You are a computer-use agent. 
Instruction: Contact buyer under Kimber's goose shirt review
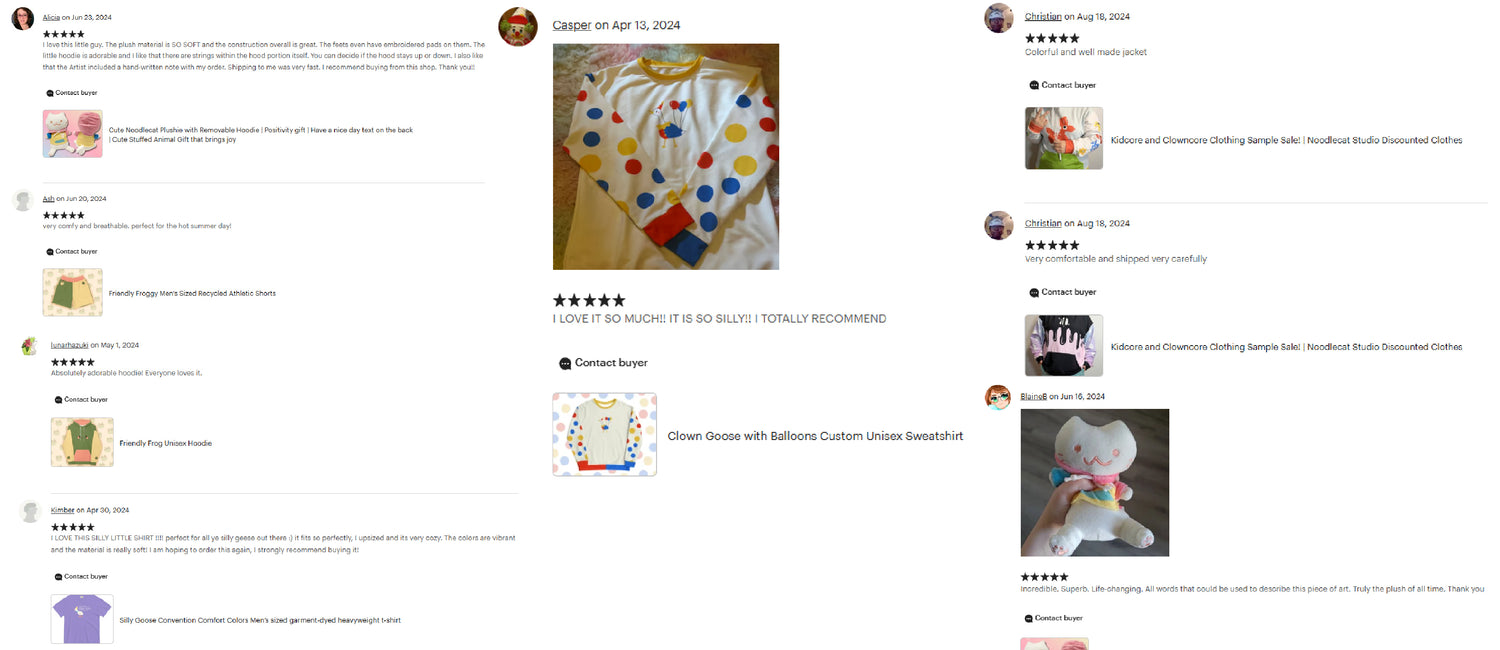[x=80, y=577]
